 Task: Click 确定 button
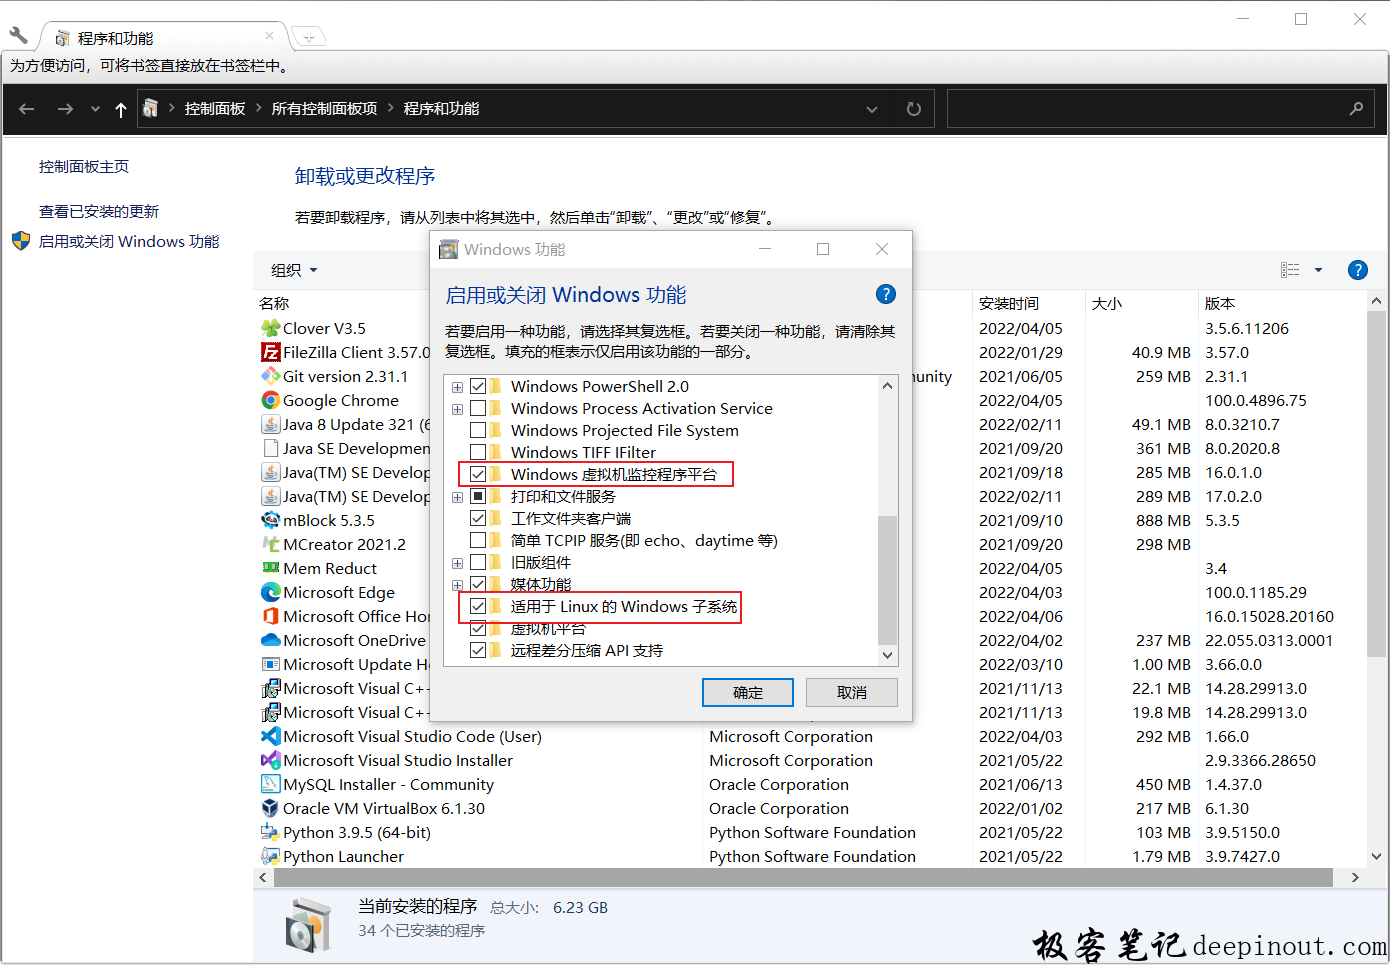pos(748,692)
